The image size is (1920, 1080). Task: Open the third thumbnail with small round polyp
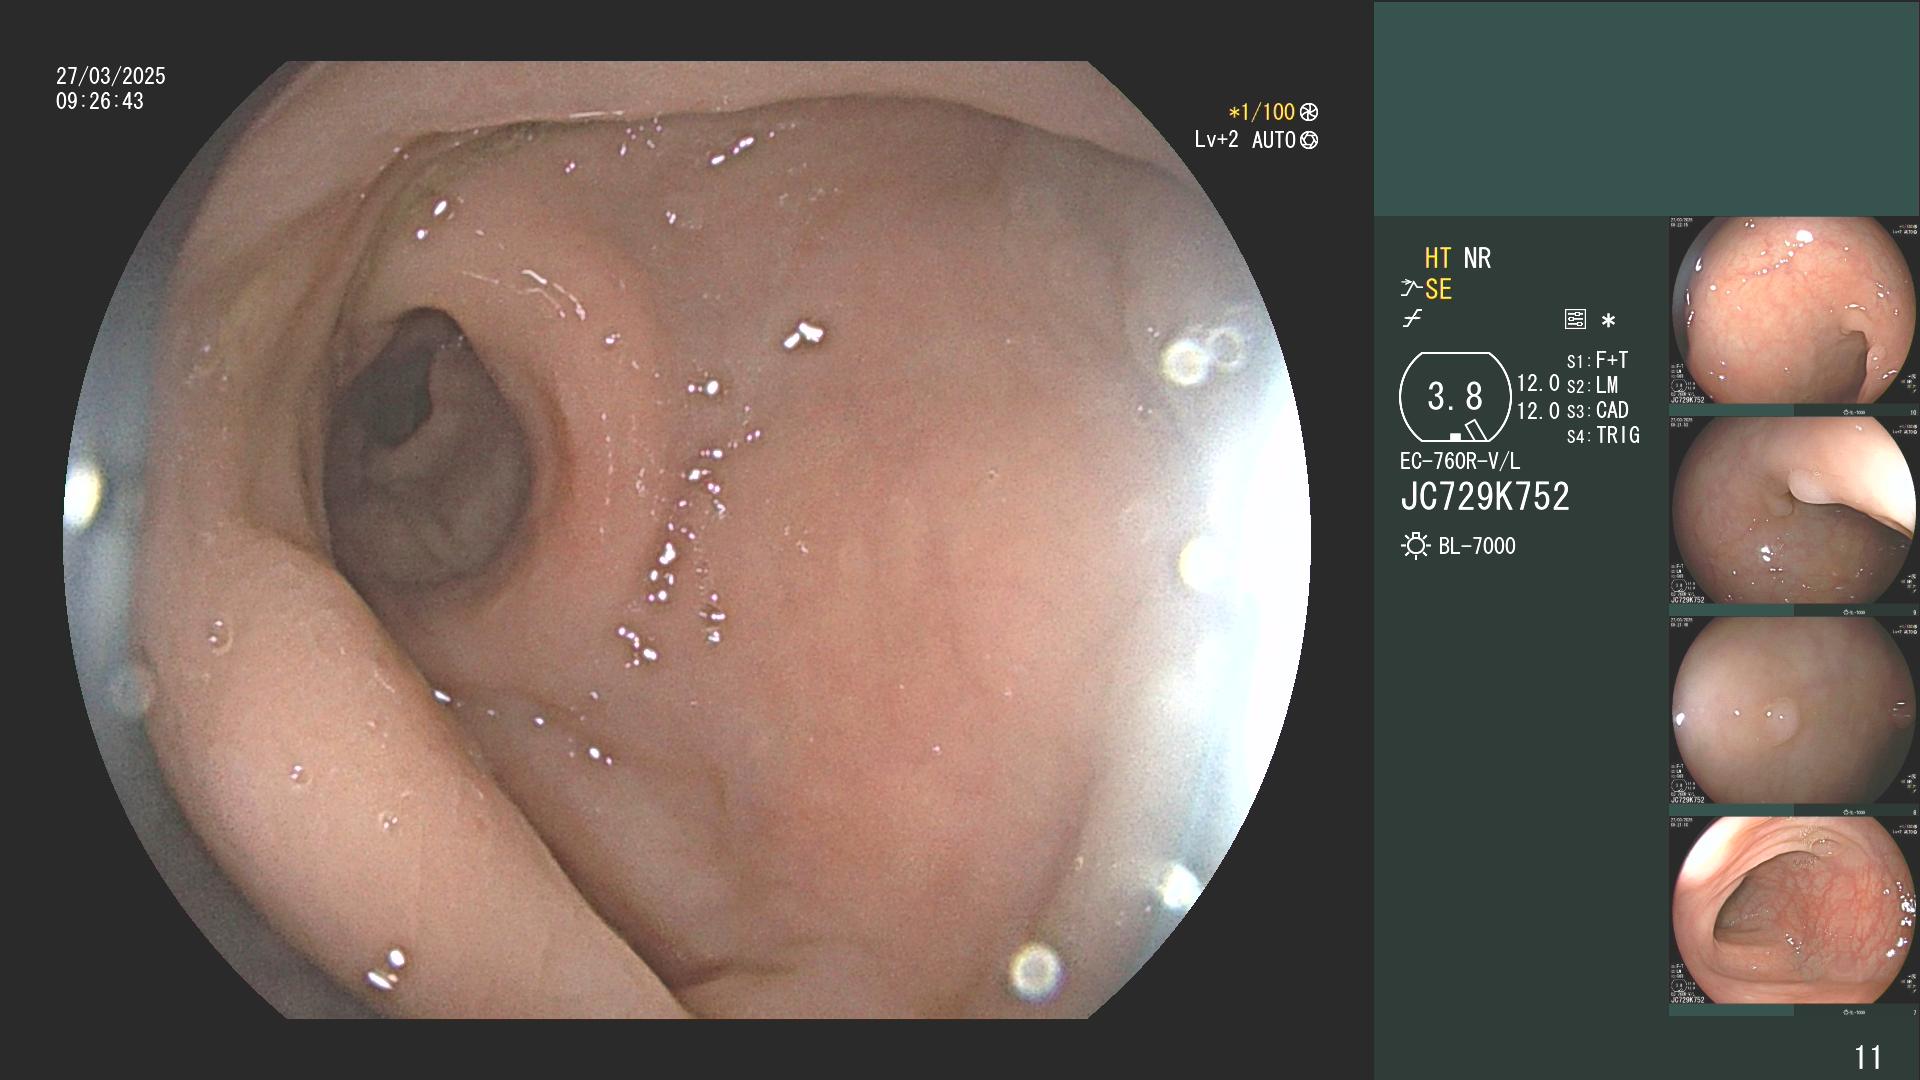point(1794,711)
